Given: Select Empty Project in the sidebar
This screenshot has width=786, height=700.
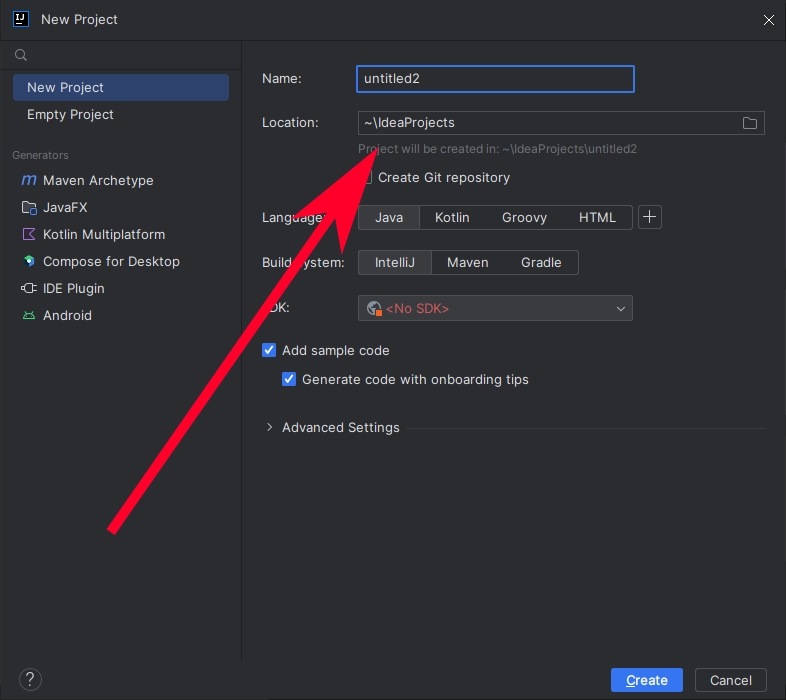Looking at the screenshot, I should (70, 115).
